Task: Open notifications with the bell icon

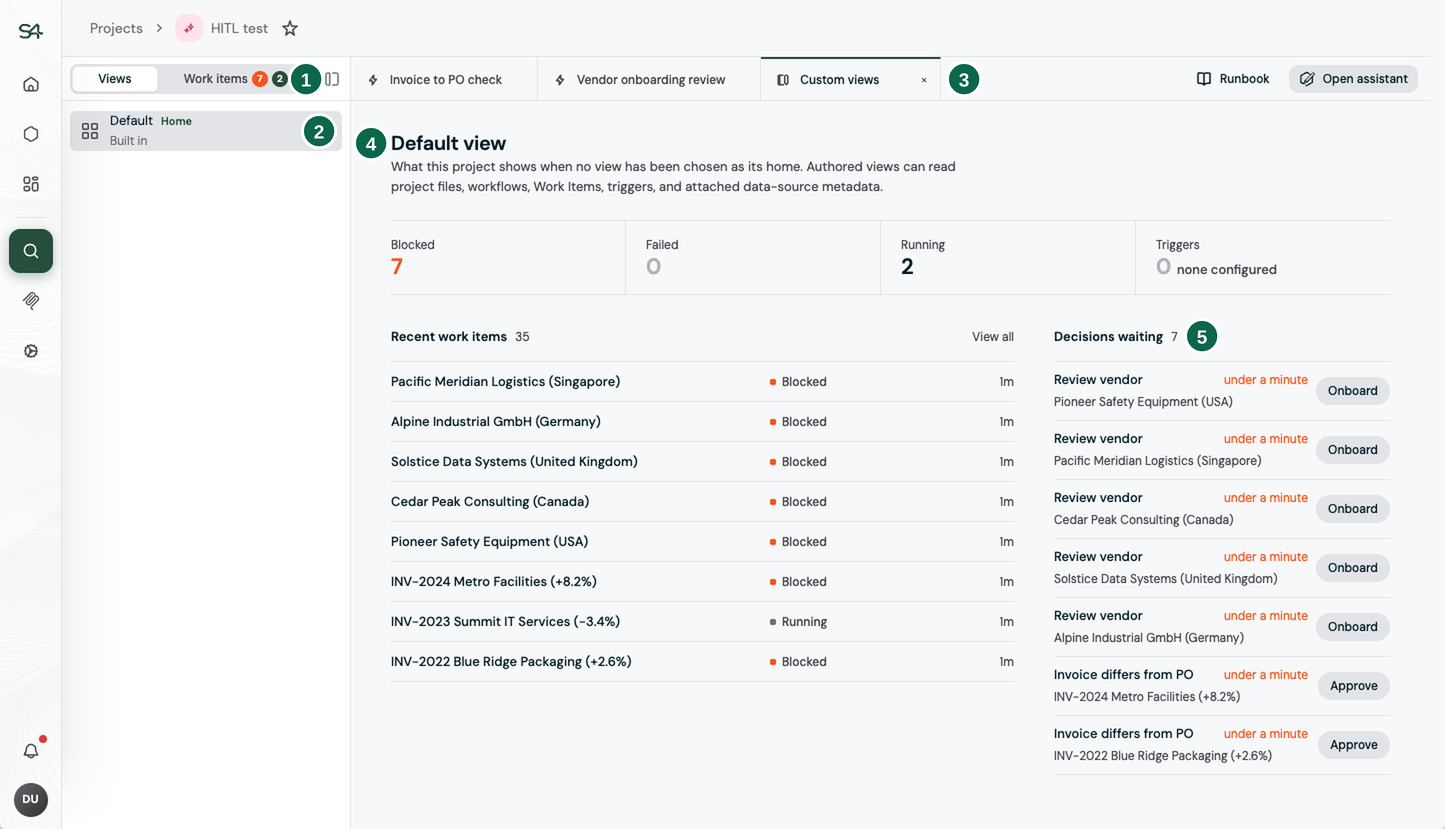Action: point(31,751)
